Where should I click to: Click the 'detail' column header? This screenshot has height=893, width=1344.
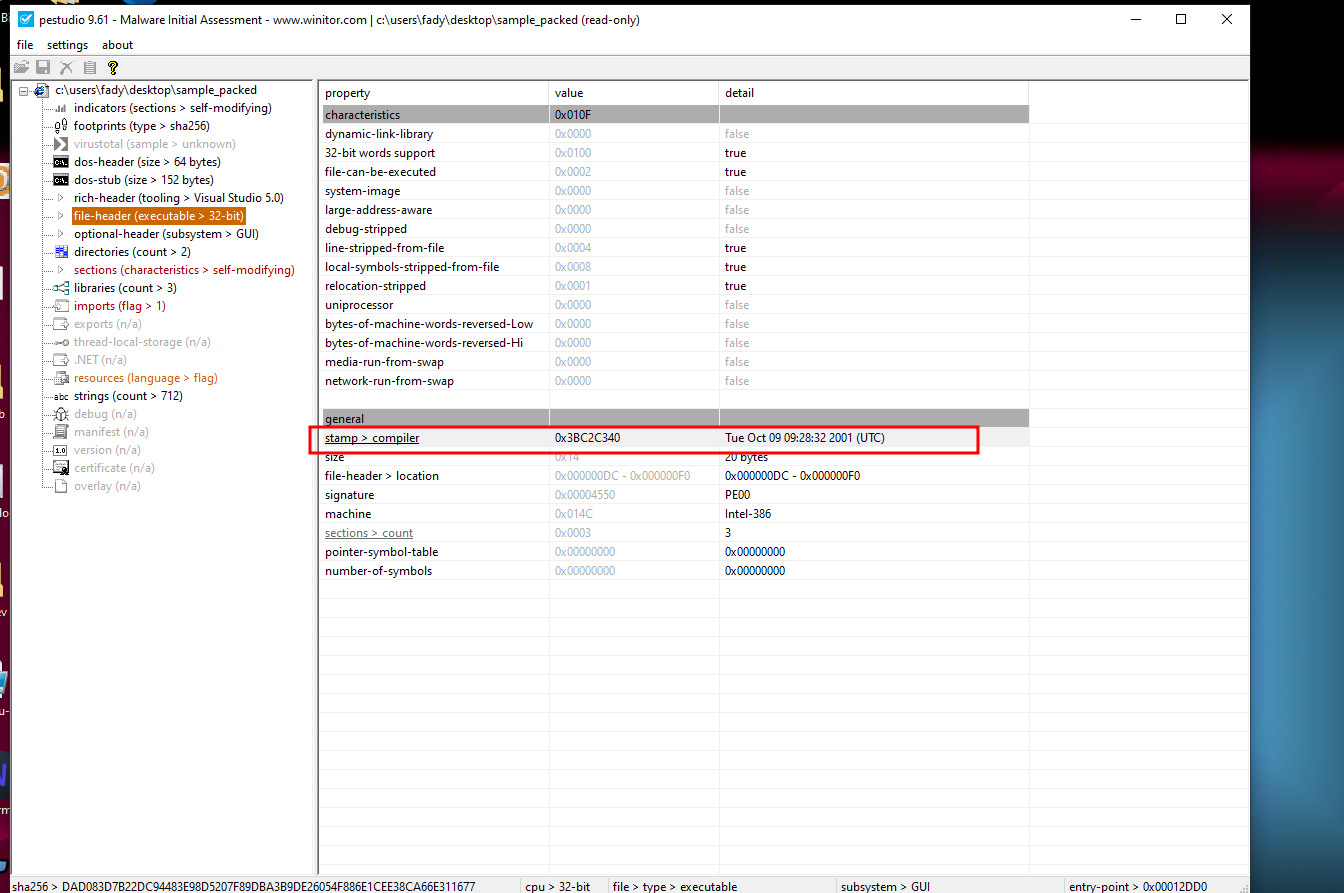point(874,93)
